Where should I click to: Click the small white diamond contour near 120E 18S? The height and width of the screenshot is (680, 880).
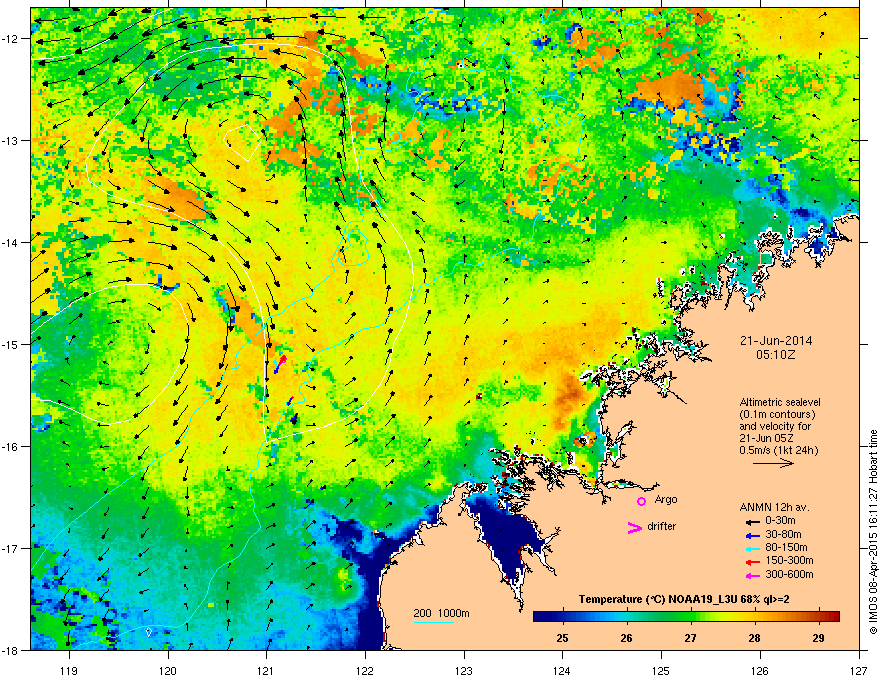(148, 632)
